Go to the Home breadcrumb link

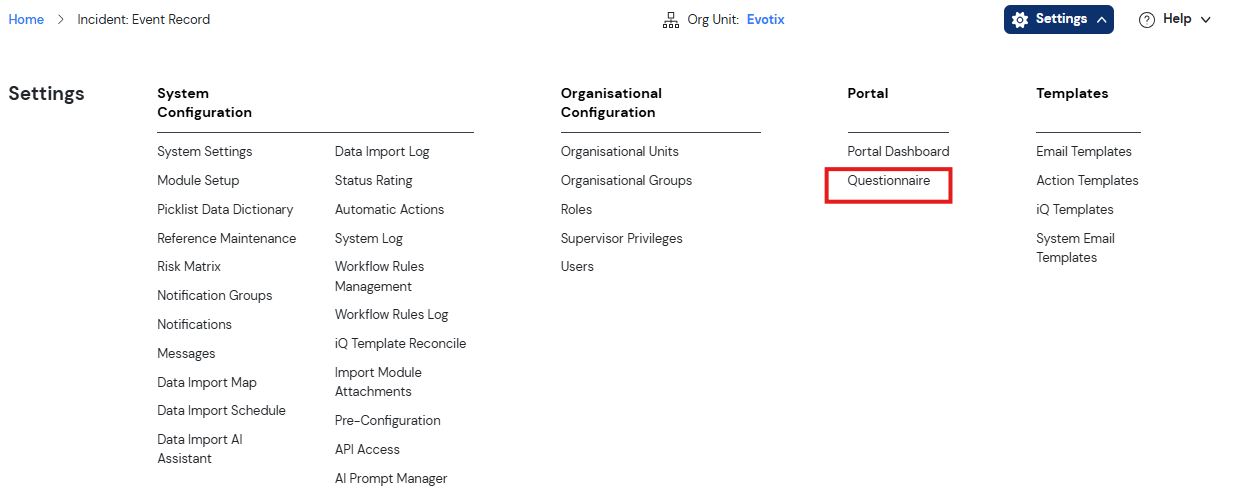click(26, 19)
